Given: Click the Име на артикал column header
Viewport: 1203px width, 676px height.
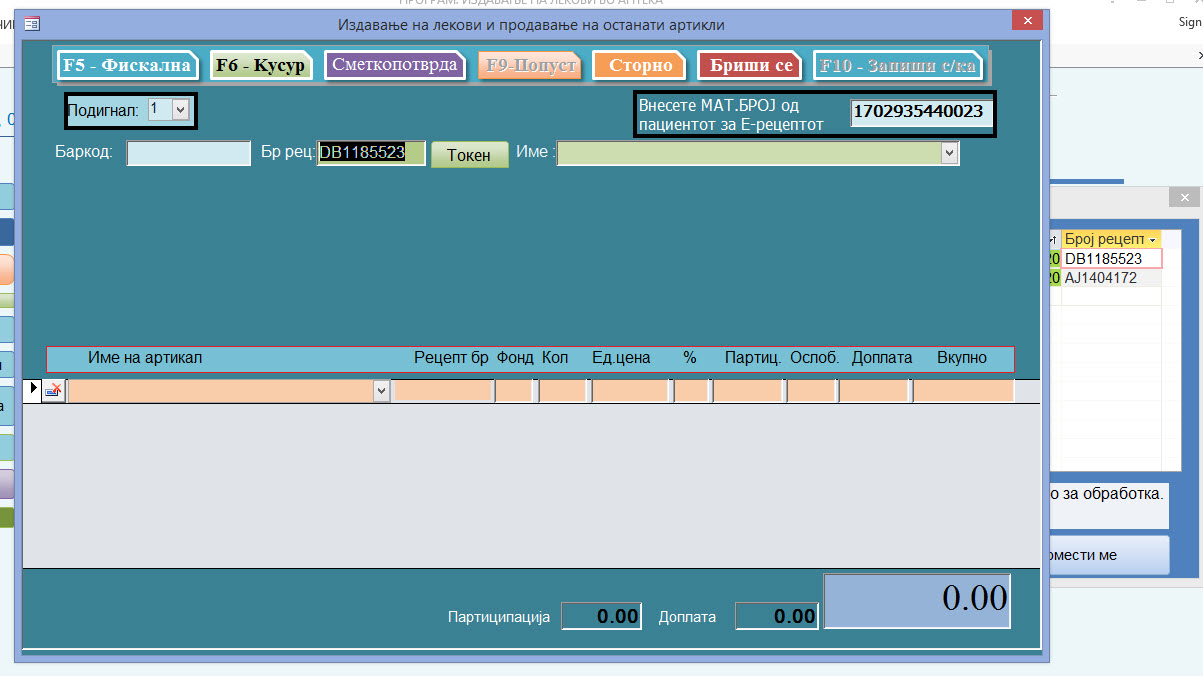Looking at the screenshot, I should coord(145,358).
